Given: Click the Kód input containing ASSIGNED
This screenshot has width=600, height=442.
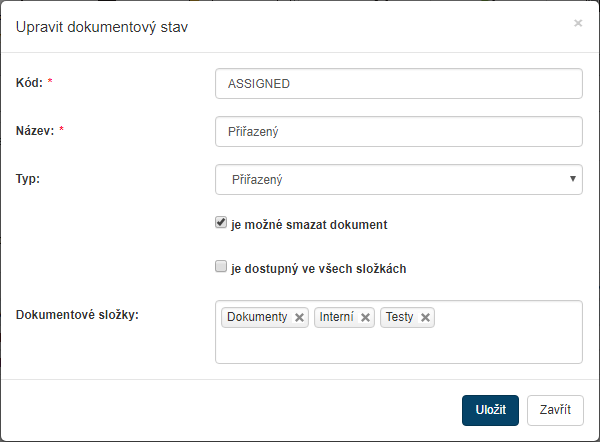Looking at the screenshot, I should [398, 84].
